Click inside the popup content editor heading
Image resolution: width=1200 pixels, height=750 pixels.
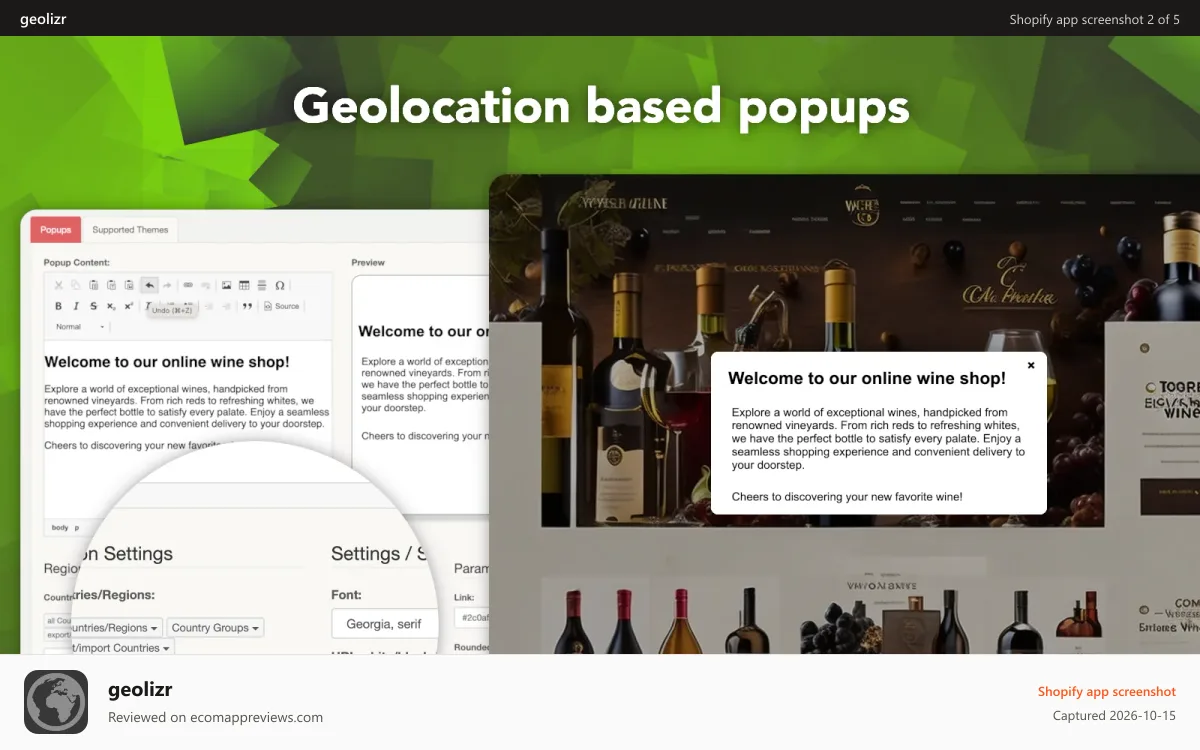coord(167,362)
